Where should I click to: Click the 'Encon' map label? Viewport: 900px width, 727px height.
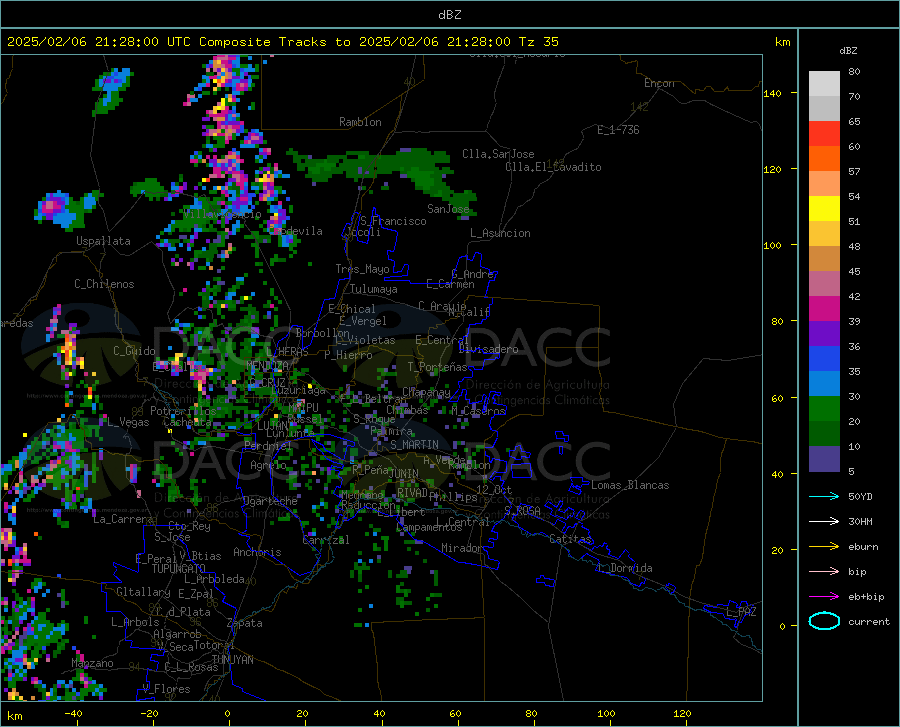(659, 83)
